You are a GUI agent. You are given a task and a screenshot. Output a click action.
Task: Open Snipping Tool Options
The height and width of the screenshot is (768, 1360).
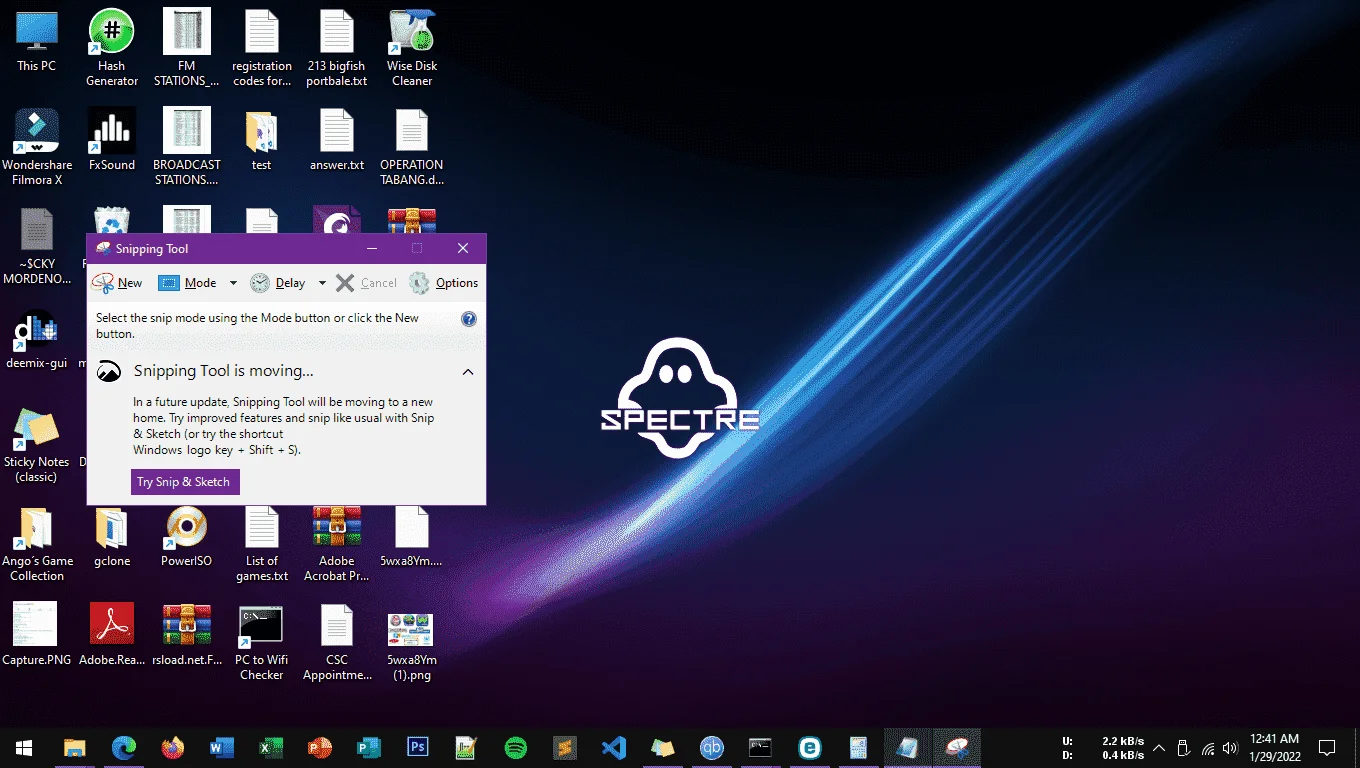(x=444, y=283)
